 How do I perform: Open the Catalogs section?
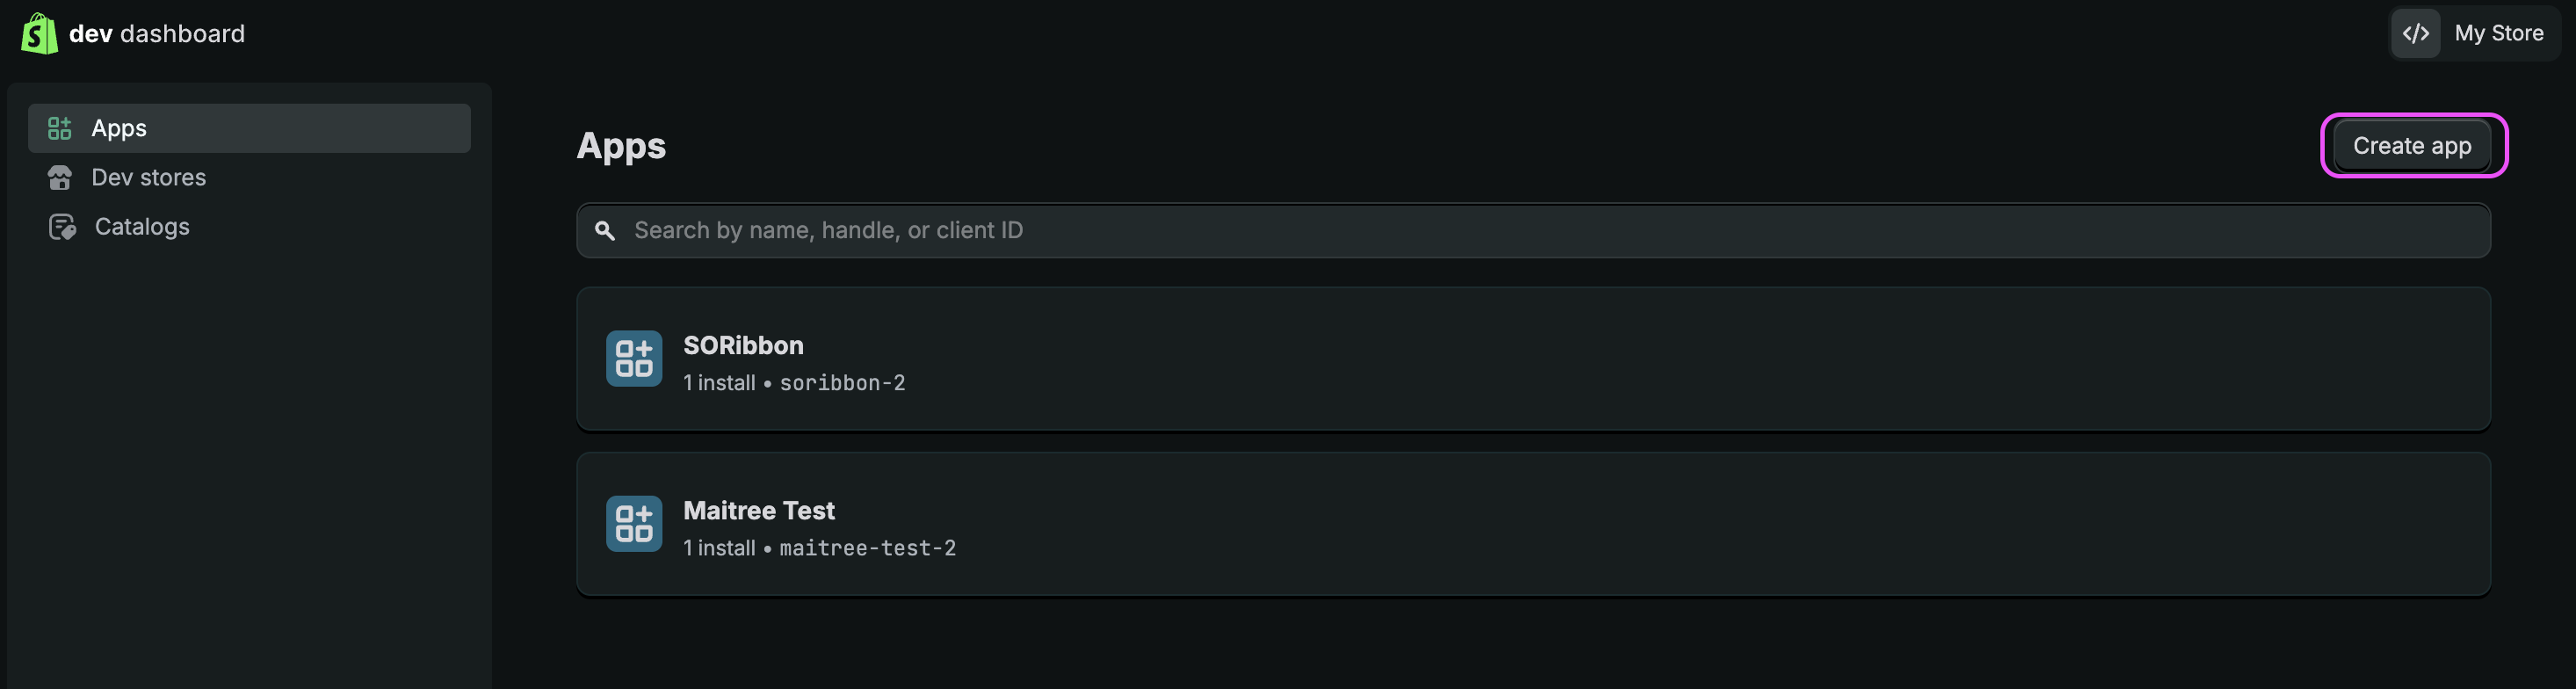point(141,226)
